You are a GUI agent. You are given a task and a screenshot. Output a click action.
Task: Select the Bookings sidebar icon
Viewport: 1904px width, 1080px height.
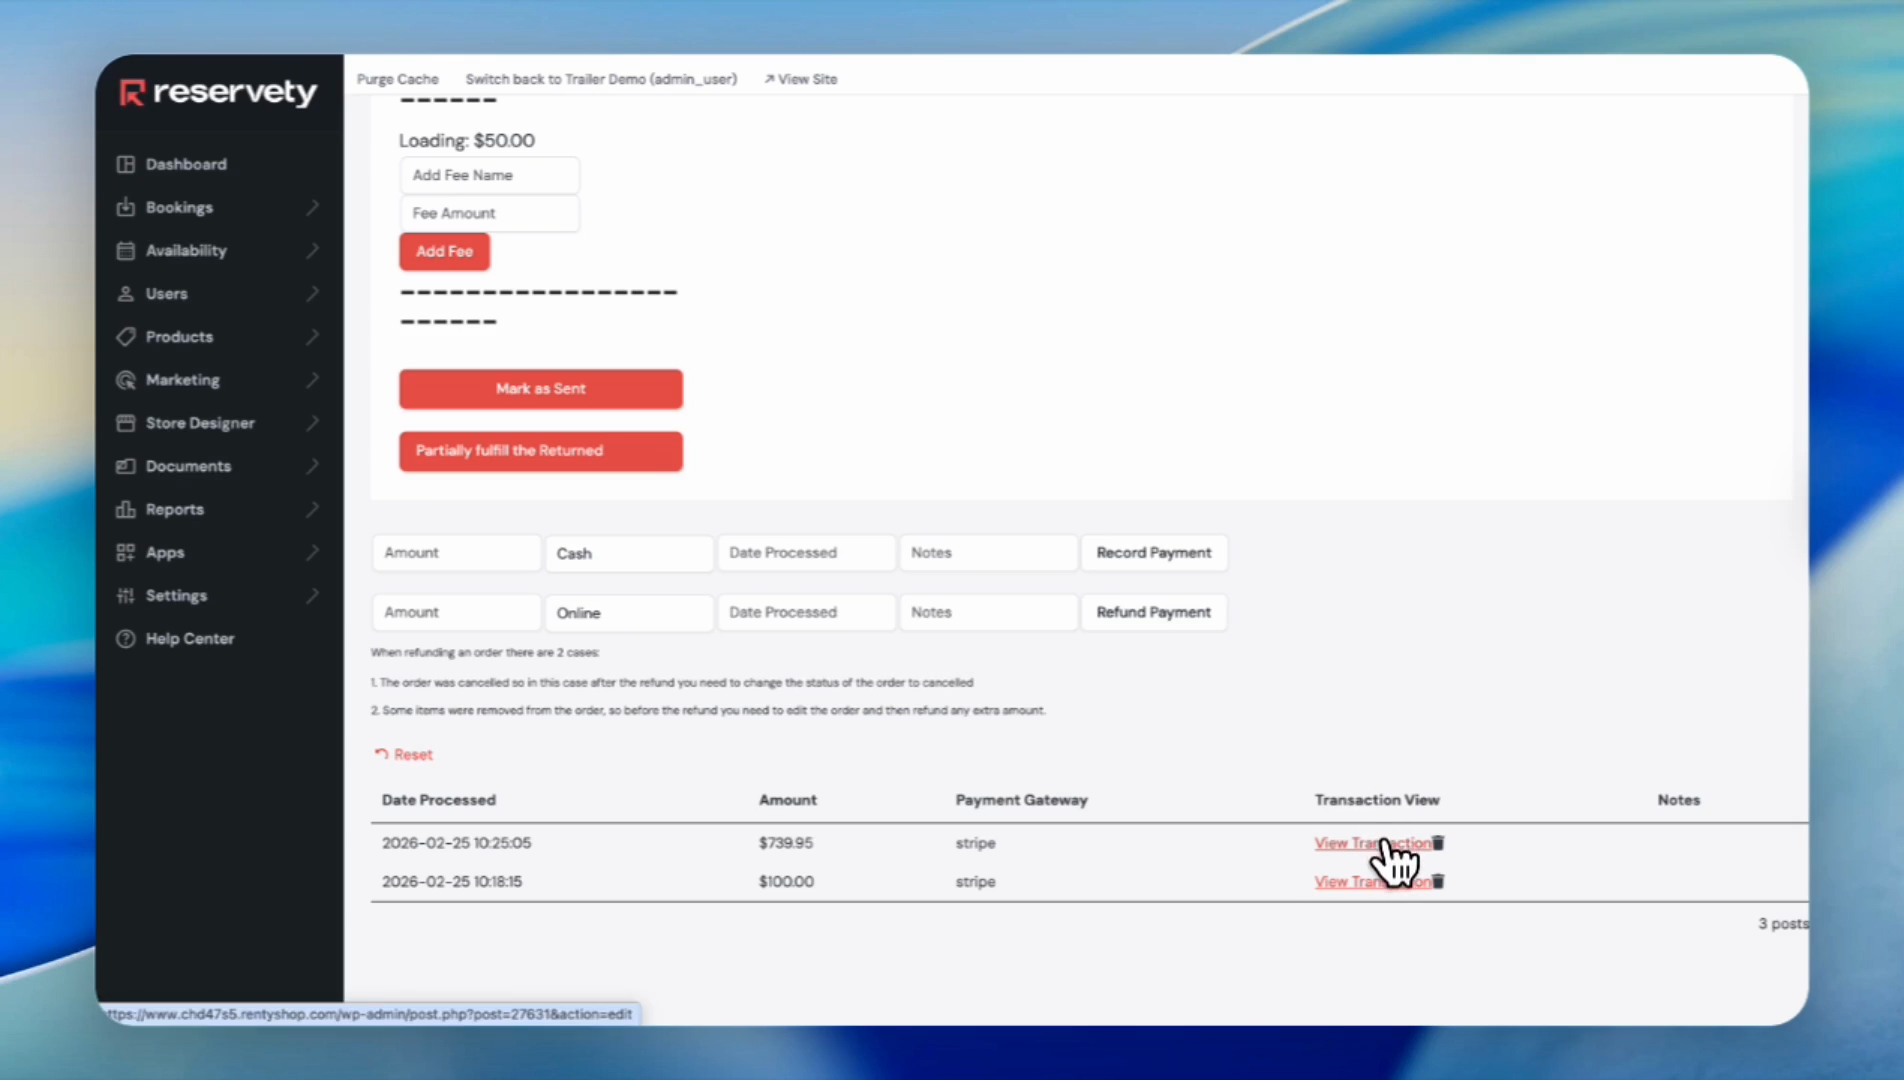[x=126, y=207]
